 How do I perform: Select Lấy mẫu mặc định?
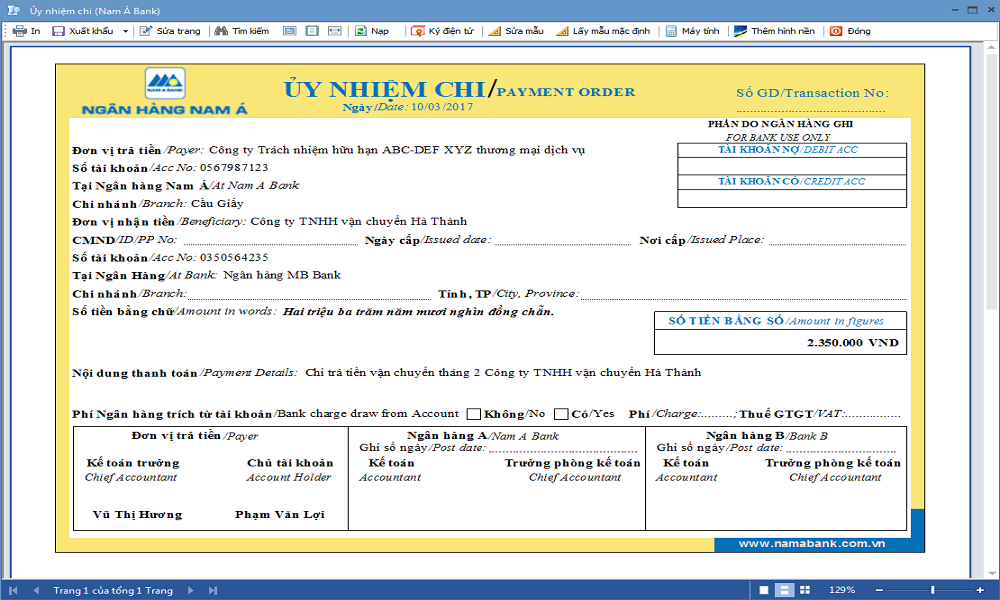point(603,31)
